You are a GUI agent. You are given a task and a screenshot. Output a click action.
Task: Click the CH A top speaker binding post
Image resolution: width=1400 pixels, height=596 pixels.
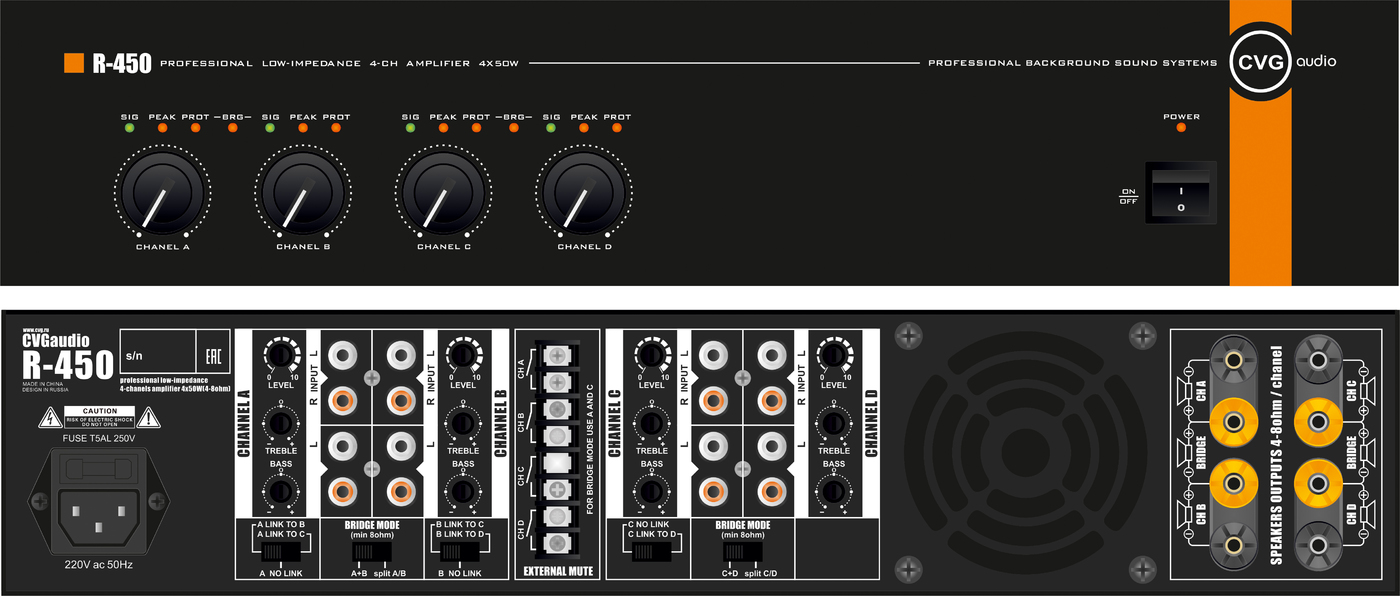(1234, 360)
